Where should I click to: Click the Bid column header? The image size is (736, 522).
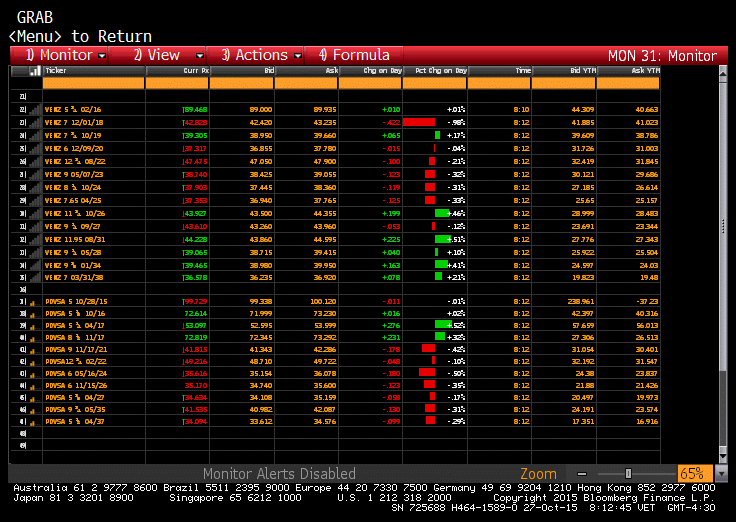242,71
